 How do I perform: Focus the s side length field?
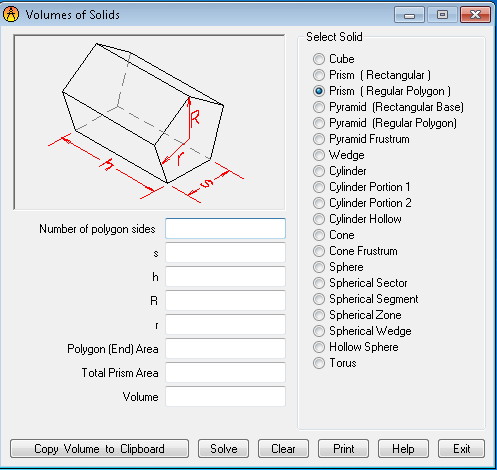tap(225, 253)
